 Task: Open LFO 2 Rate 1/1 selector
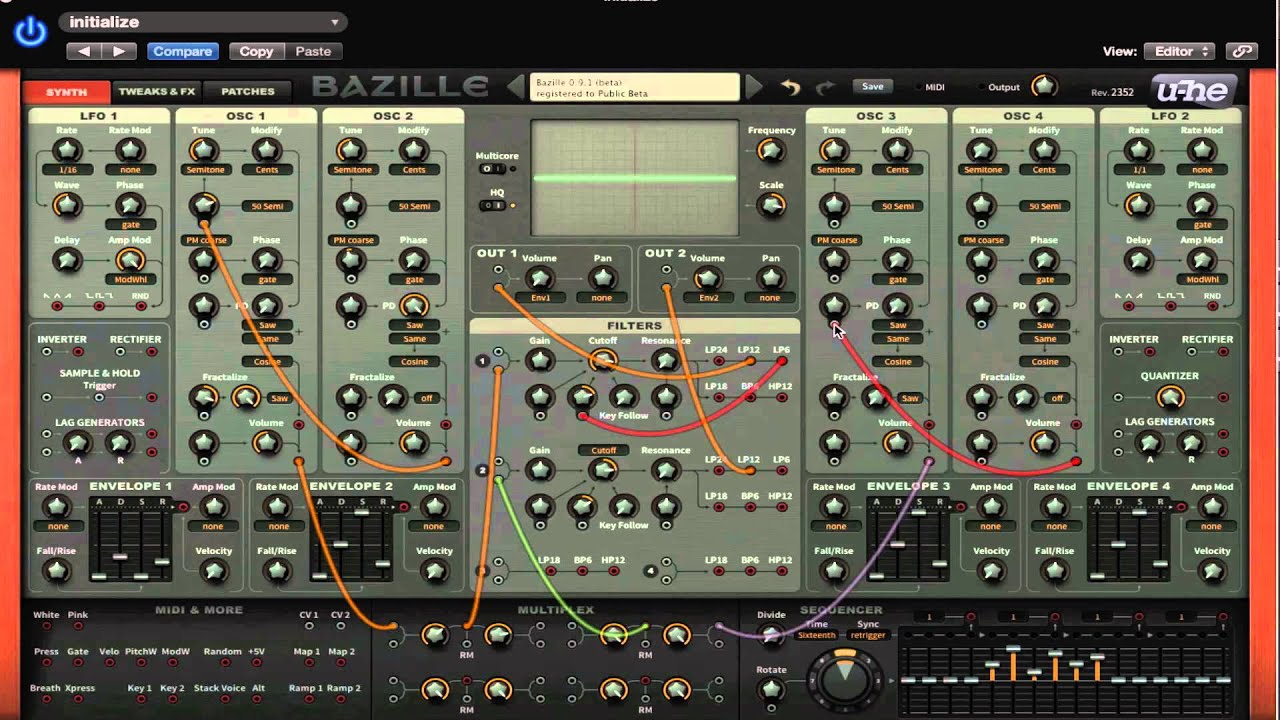coord(1138,170)
